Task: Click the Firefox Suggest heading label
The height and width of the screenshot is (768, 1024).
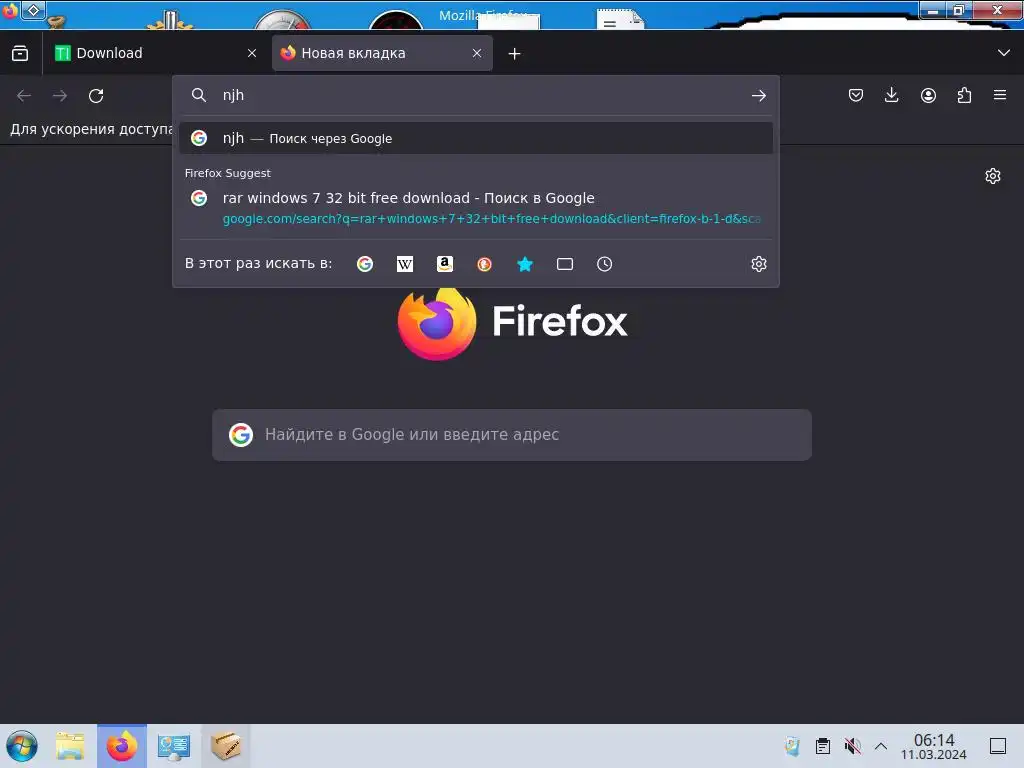Action: [227, 173]
